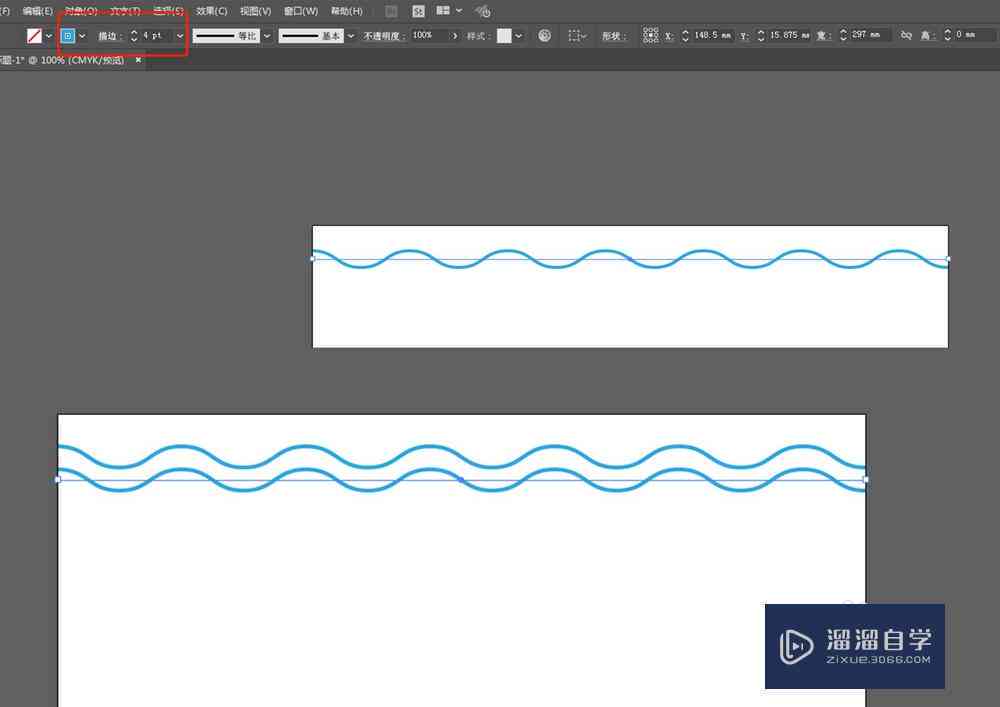The image size is (1000, 707).
Task: Click the X value 148.5 mm field
Action: 712,35
